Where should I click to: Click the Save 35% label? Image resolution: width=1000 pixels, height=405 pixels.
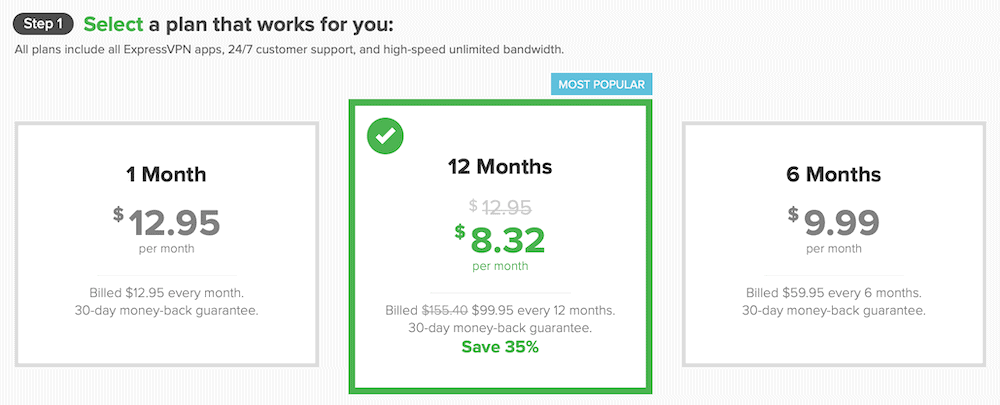[499, 347]
